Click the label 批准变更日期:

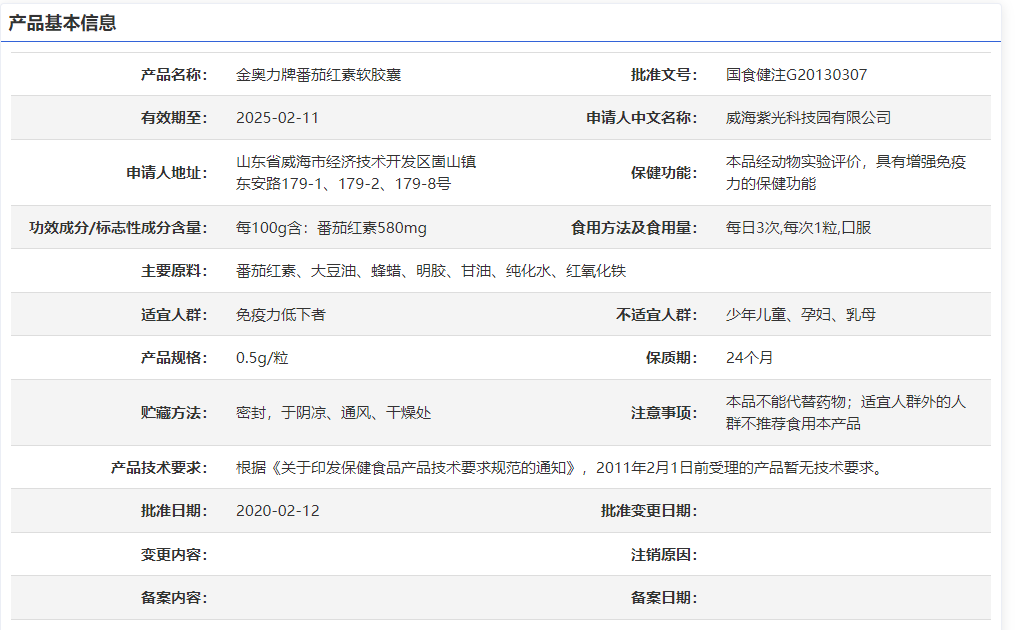(649, 510)
